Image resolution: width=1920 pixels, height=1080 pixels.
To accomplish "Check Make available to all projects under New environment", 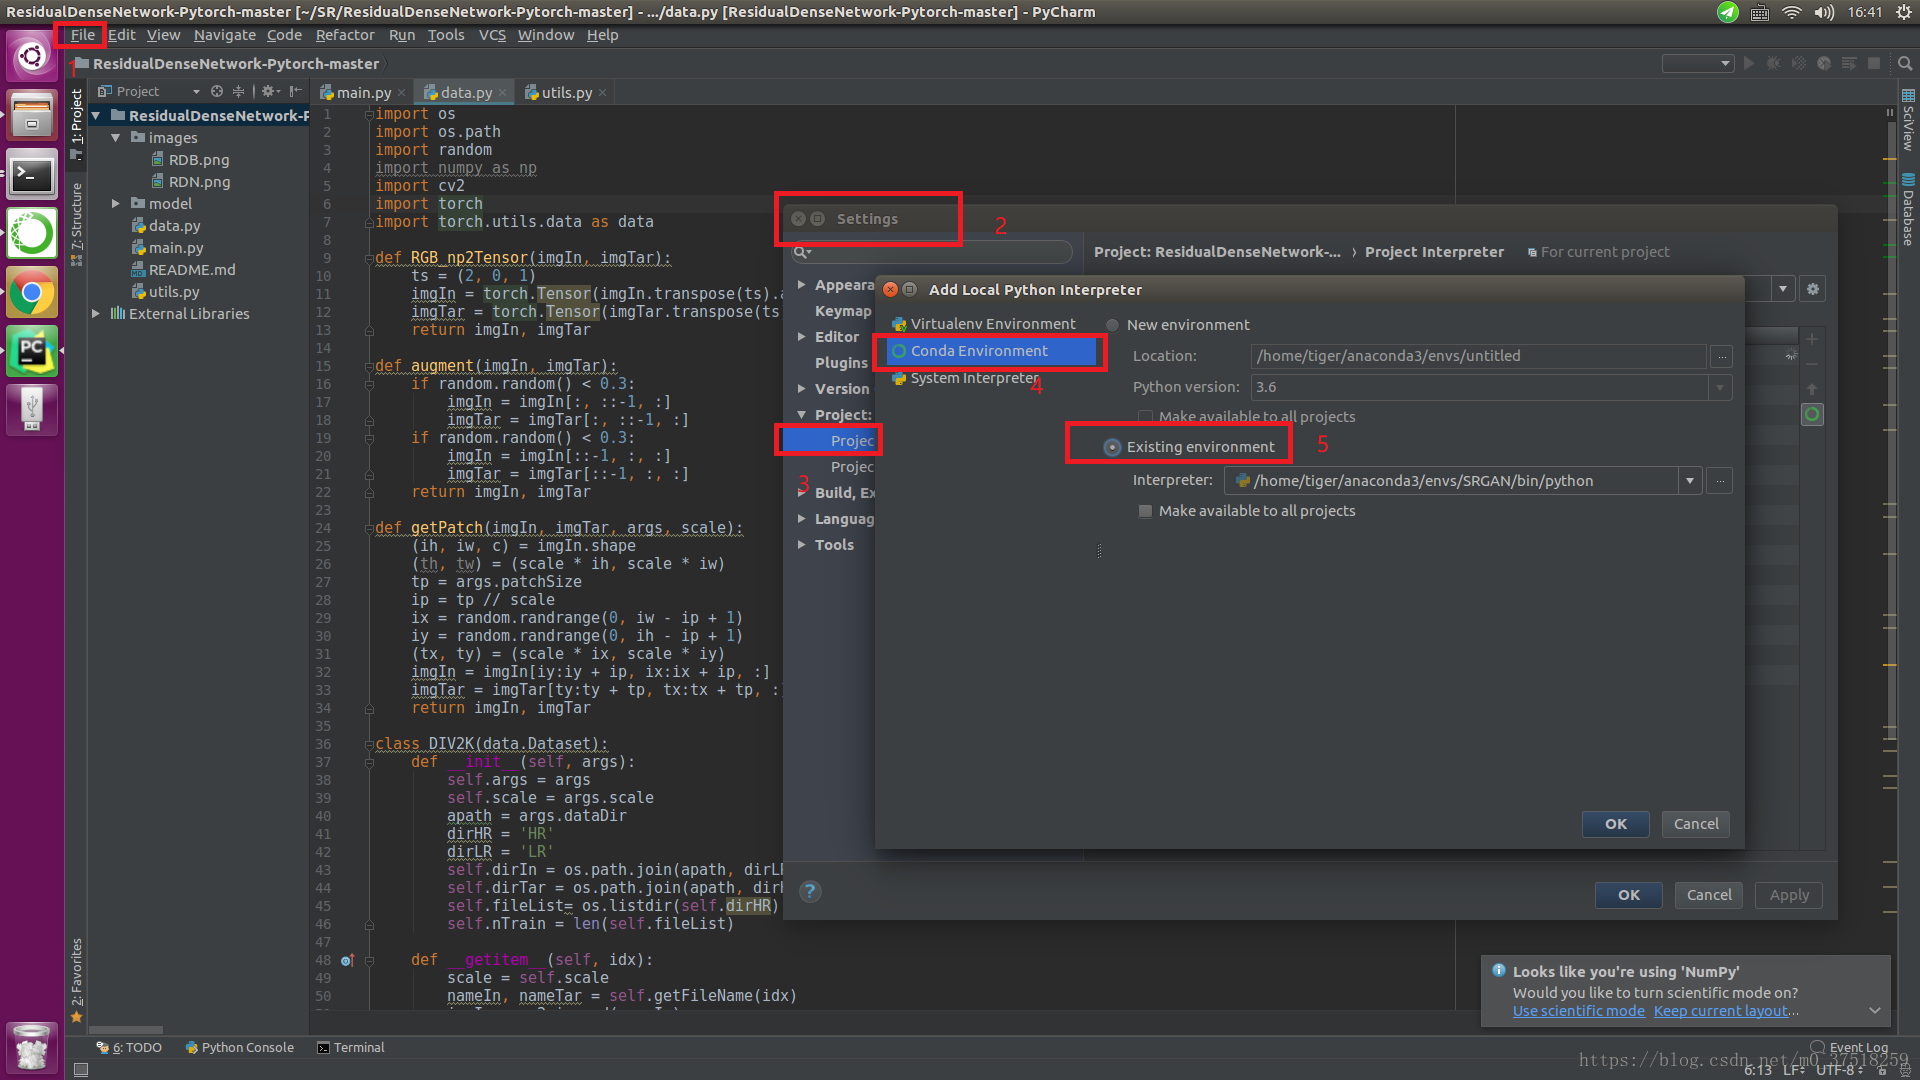I will [1145, 417].
